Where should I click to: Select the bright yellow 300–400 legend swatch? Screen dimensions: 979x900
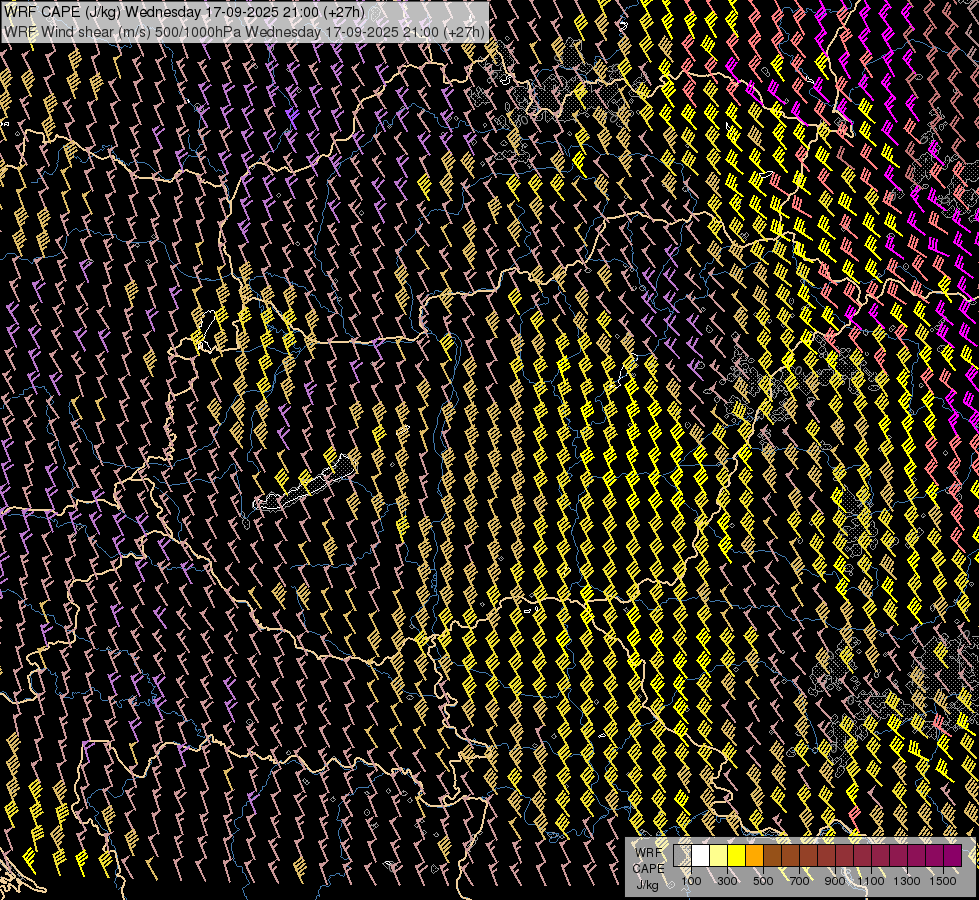click(x=737, y=855)
